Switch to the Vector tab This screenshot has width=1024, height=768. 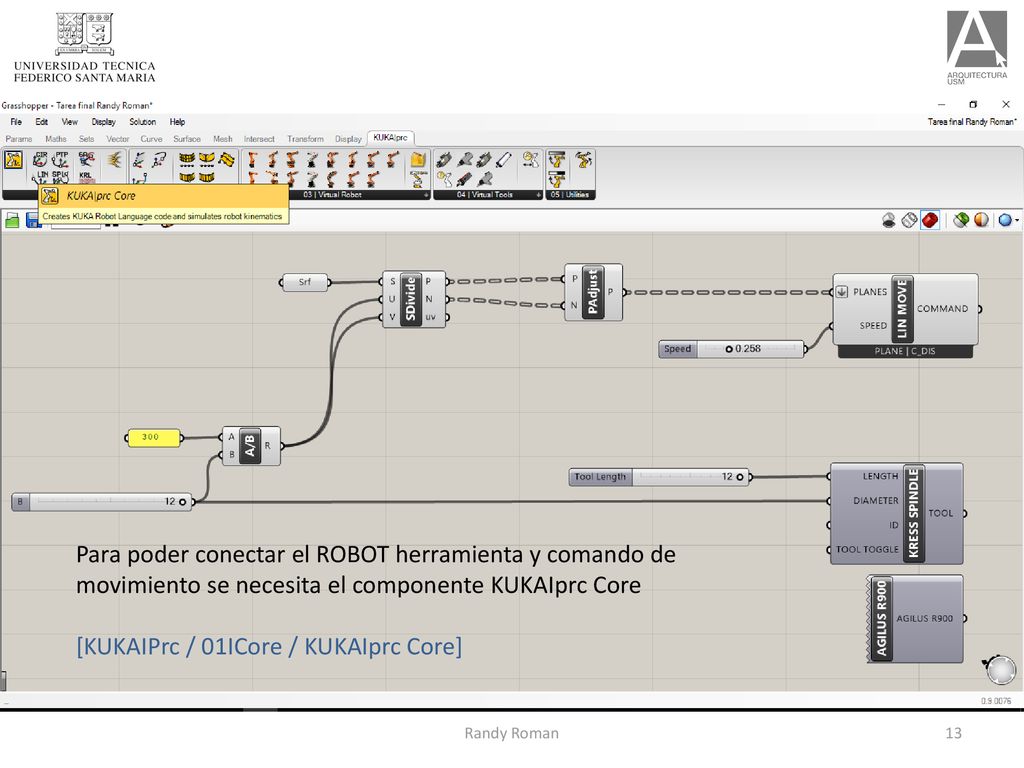118,139
